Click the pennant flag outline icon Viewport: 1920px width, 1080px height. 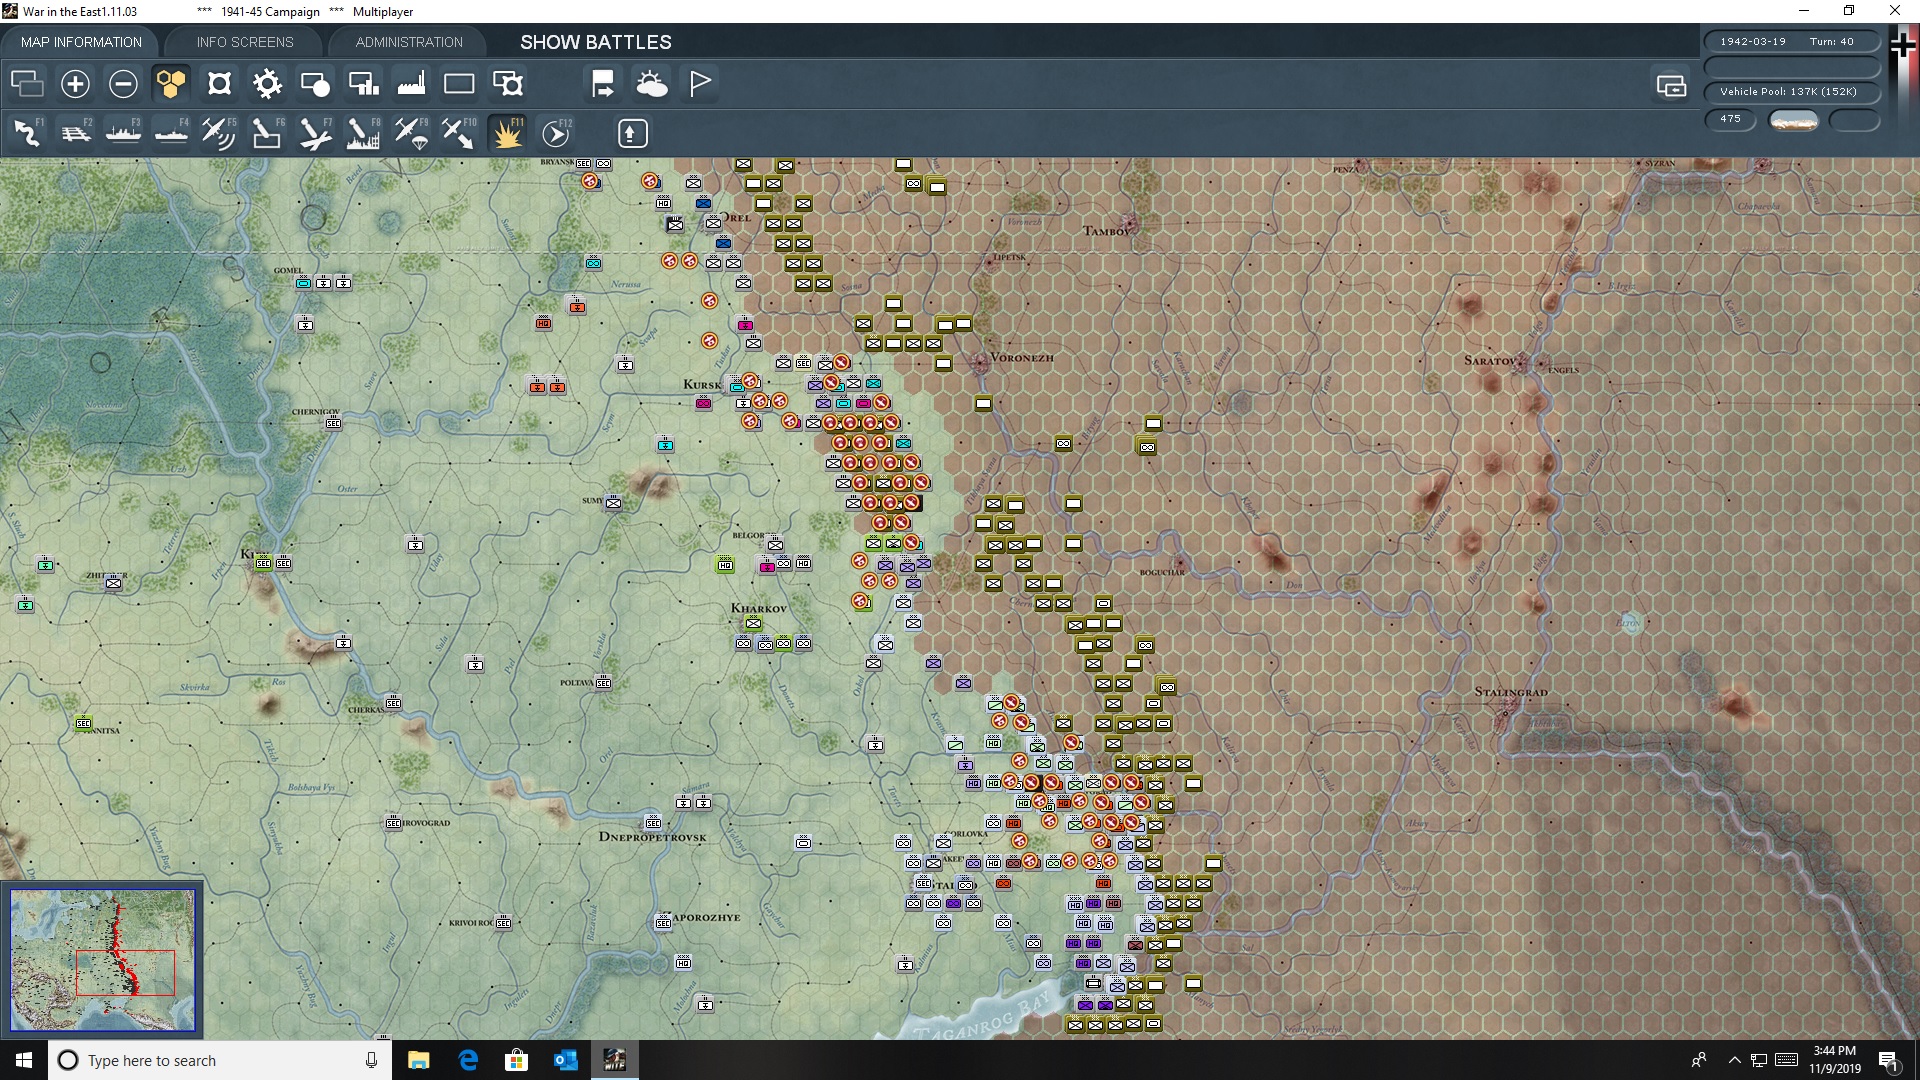700,84
